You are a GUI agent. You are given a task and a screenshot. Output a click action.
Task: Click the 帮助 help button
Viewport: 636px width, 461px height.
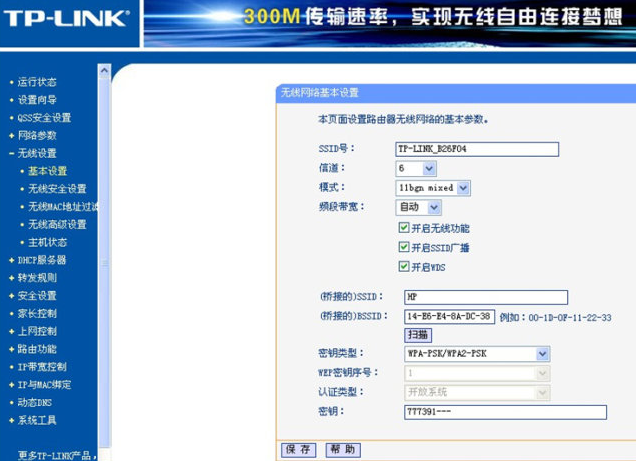point(343,450)
